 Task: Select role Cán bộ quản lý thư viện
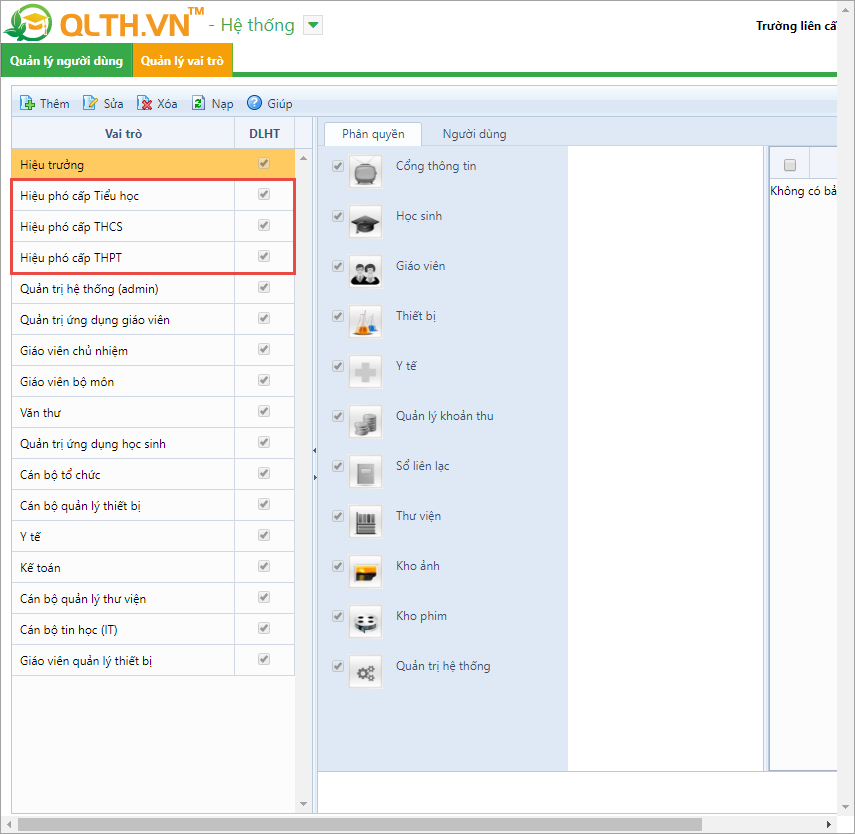pyautogui.click(x=153, y=599)
